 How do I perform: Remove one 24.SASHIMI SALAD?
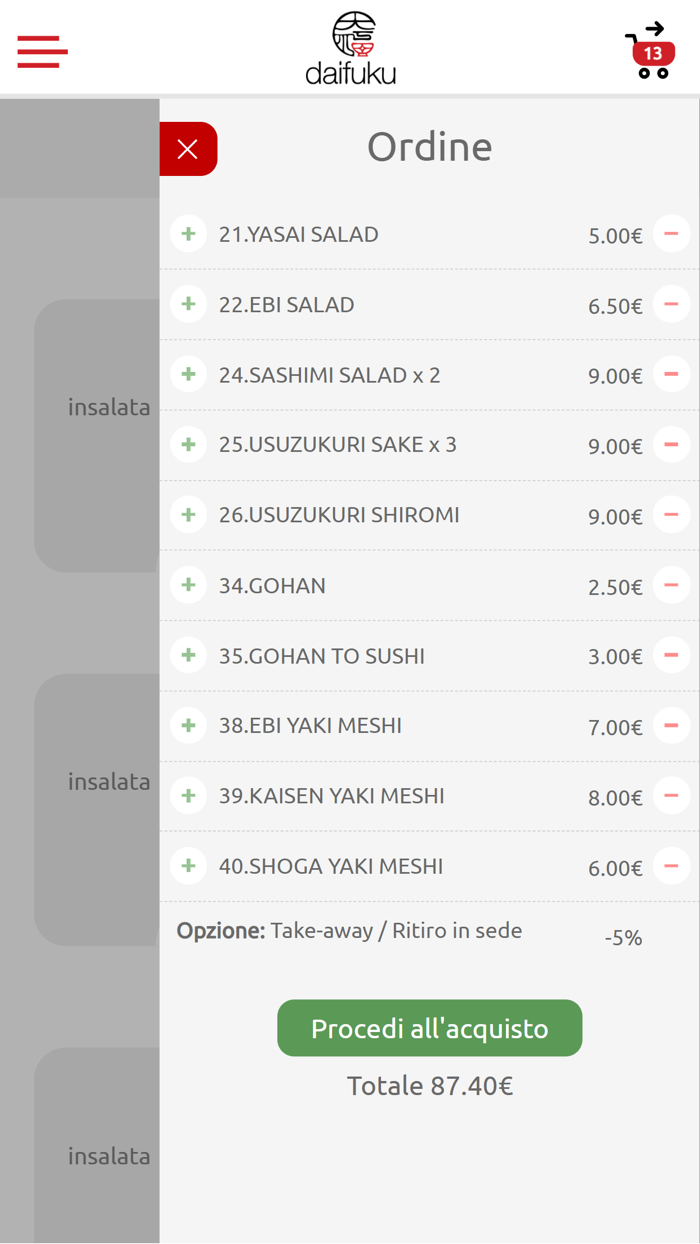pyautogui.click(x=671, y=374)
